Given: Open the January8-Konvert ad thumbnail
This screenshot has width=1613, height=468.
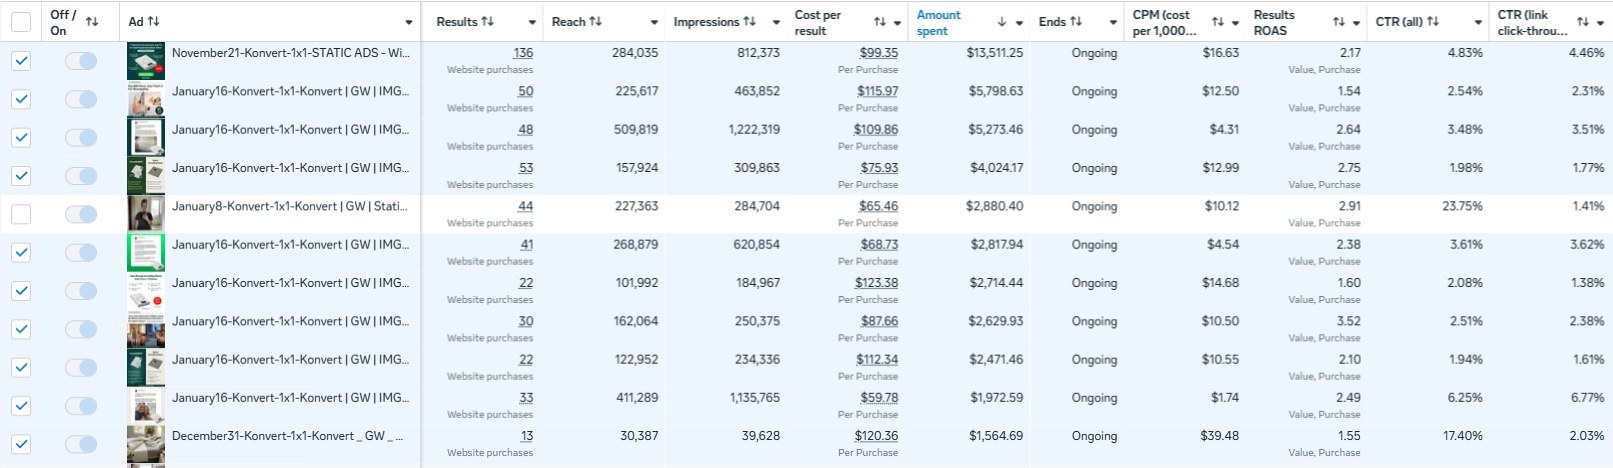Looking at the screenshot, I should click(146, 214).
